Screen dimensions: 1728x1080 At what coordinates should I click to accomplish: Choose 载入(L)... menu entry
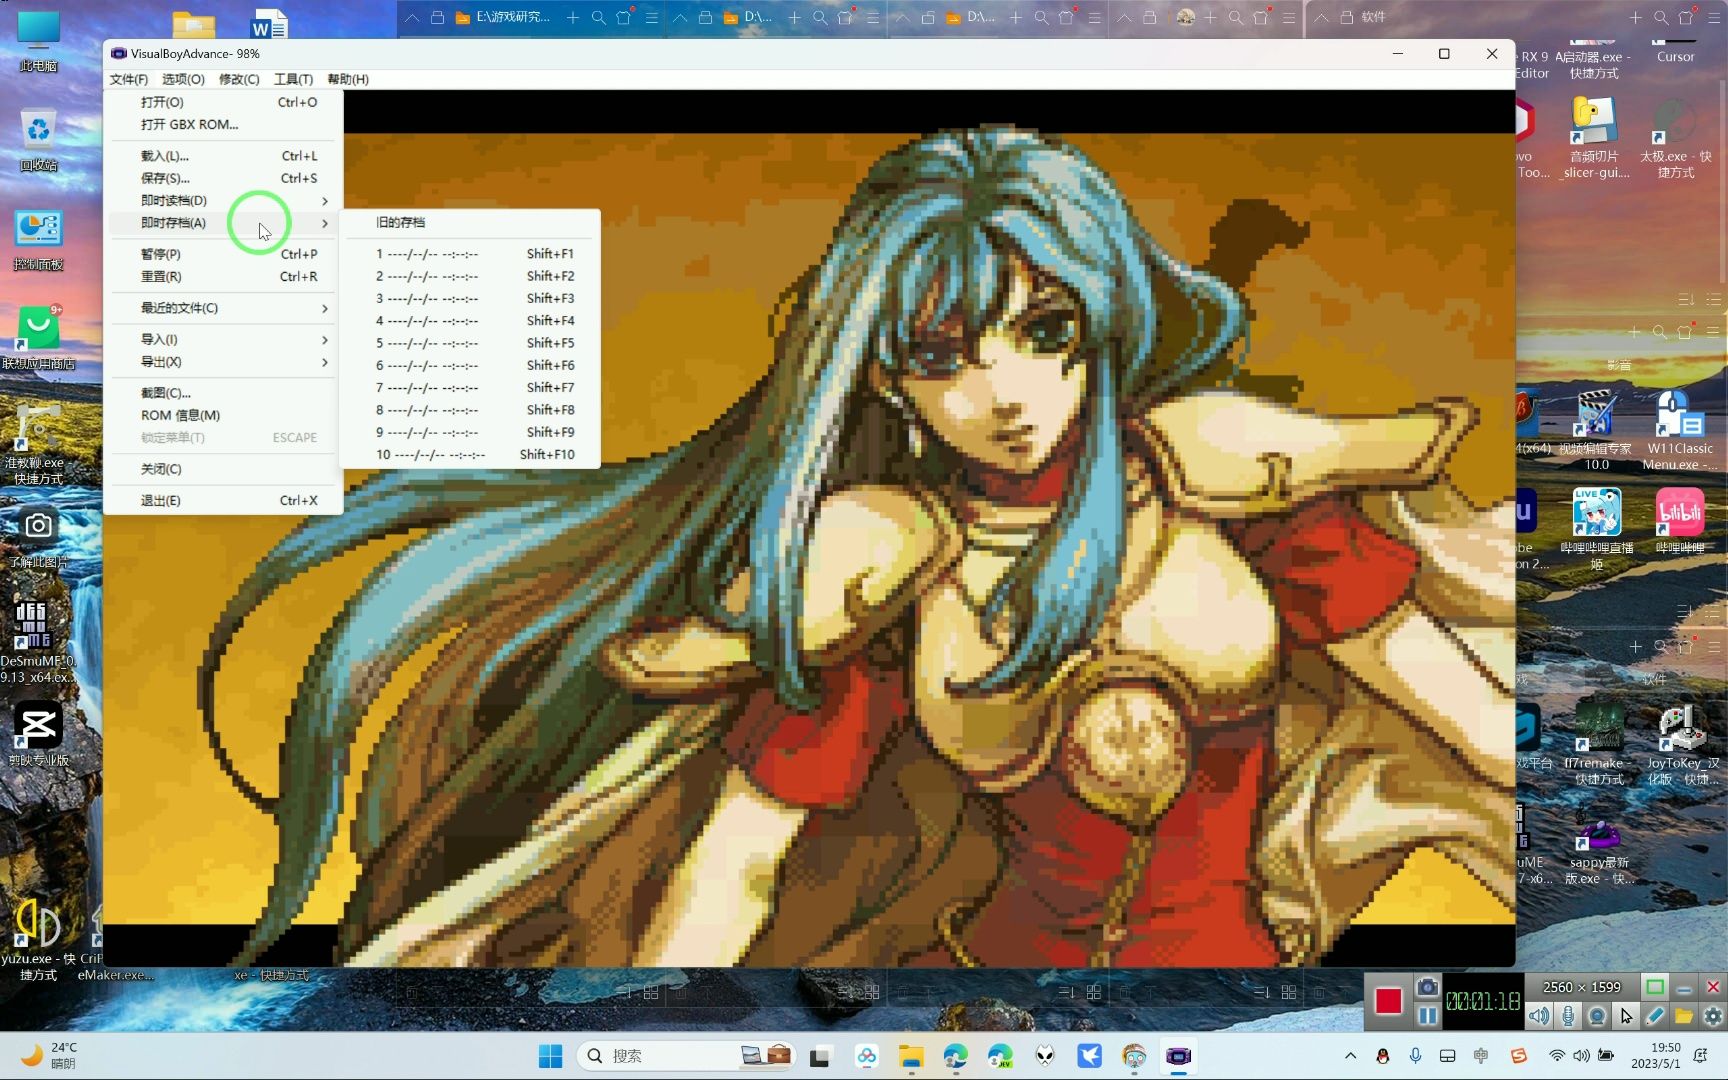(x=223, y=156)
